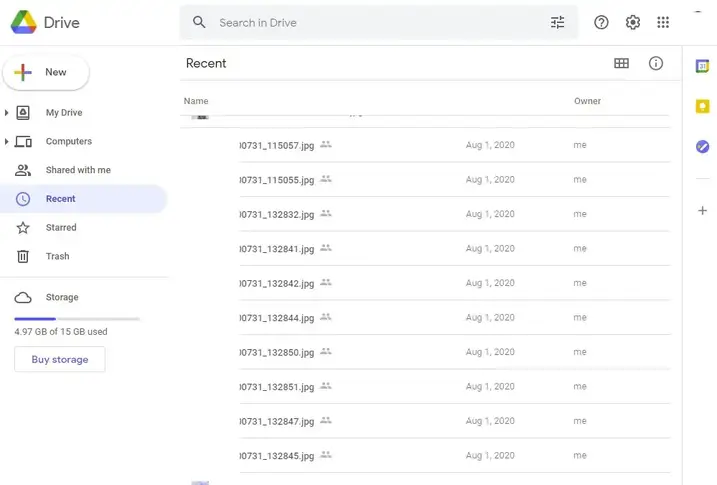Open the Google apps grid icon
The width and height of the screenshot is (717, 485).
click(x=663, y=22)
